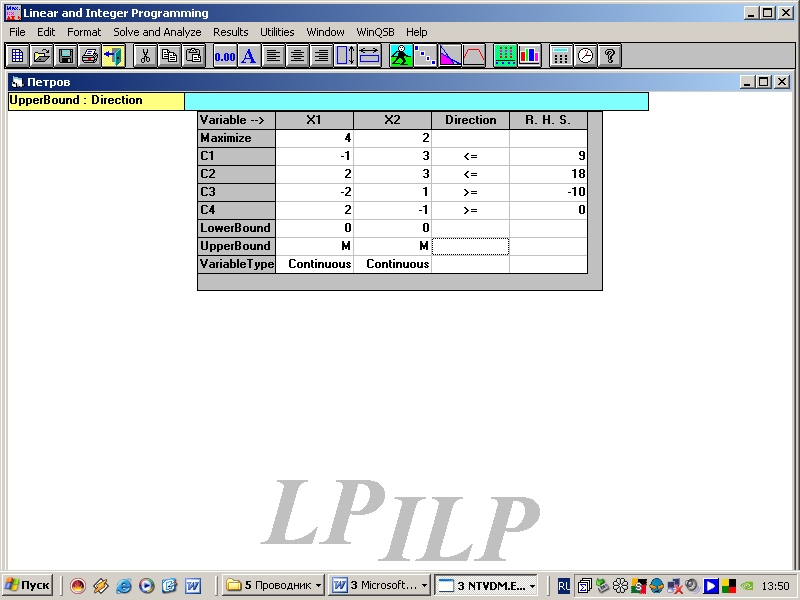Image resolution: width=800 pixels, height=600 pixels.
Task: Open the WinQSB menu
Action: (x=376, y=32)
